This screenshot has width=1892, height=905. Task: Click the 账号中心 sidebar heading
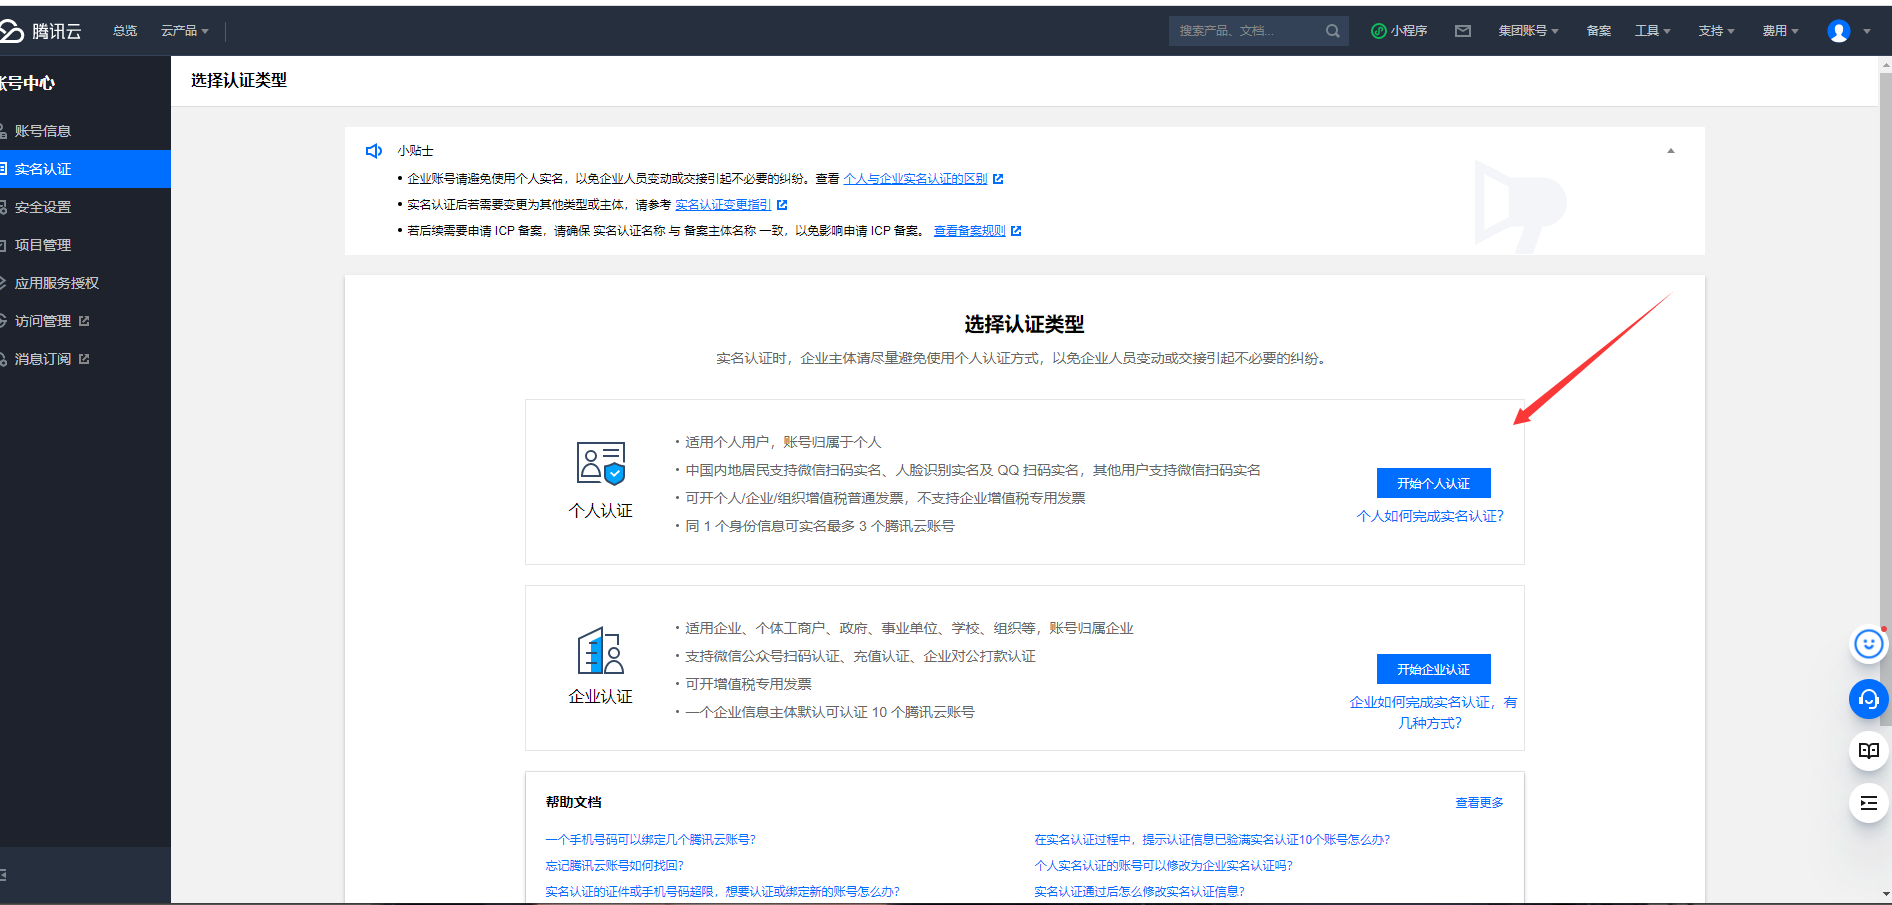[28, 83]
